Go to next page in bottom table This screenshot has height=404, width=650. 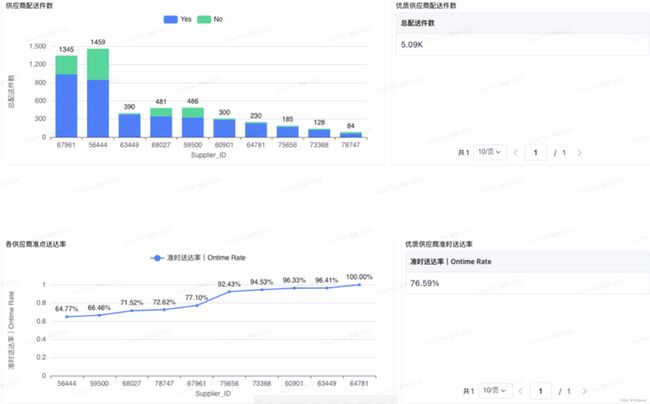[x=584, y=391]
